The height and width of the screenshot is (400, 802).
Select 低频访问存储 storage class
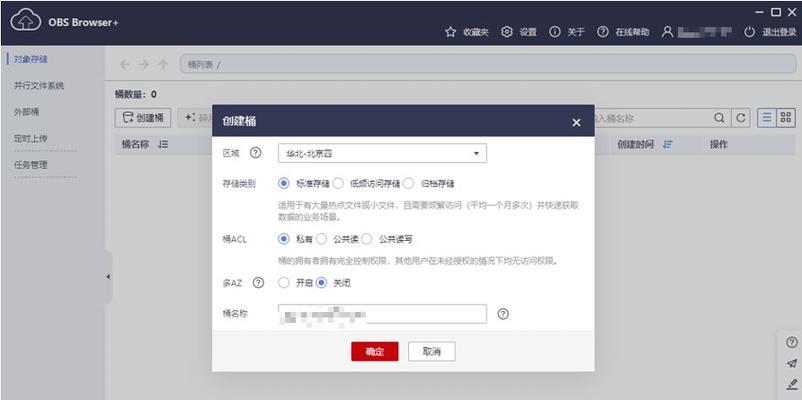point(338,183)
